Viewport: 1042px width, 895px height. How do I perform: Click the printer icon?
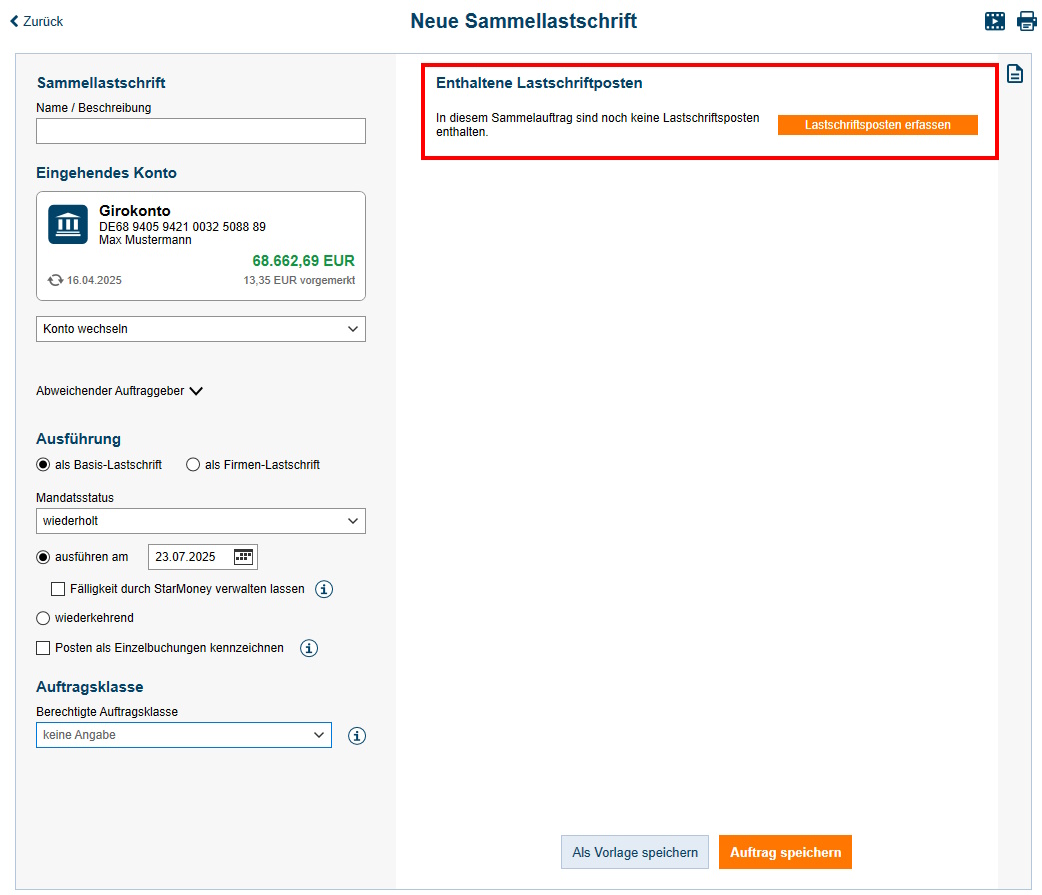(1027, 21)
